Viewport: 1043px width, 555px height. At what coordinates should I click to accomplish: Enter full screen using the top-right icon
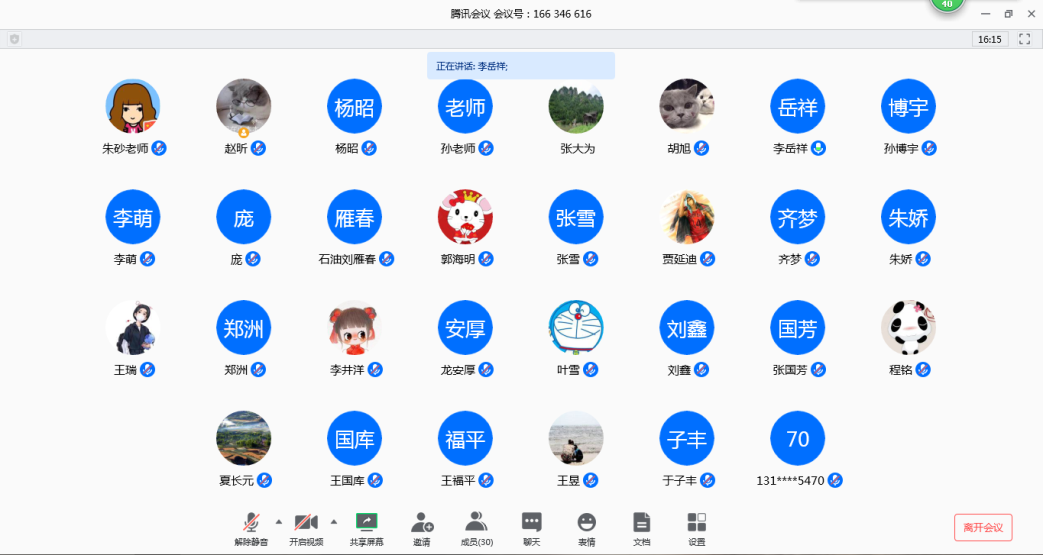pos(1024,39)
